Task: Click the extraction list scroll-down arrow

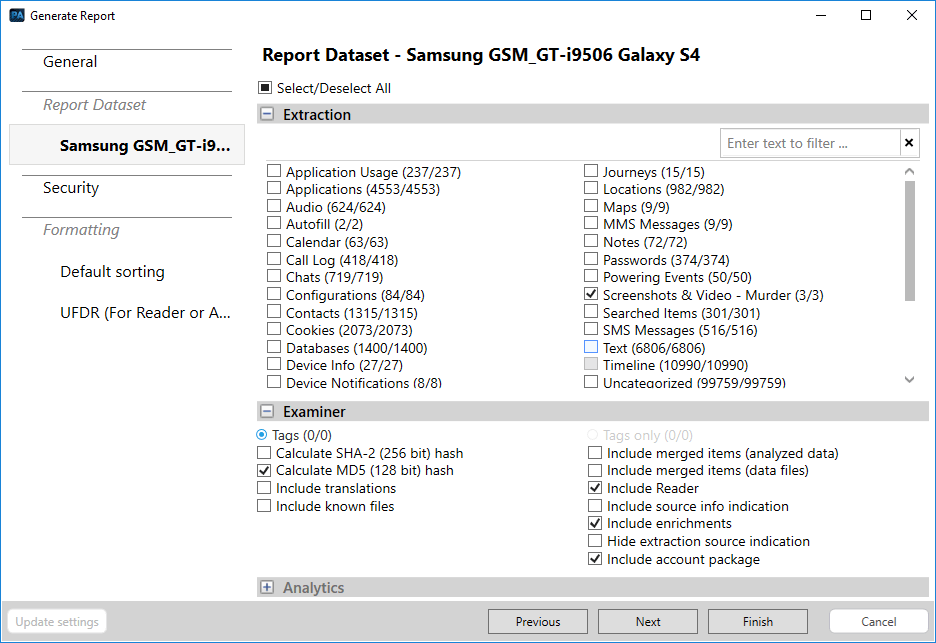Action: click(x=909, y=379)
